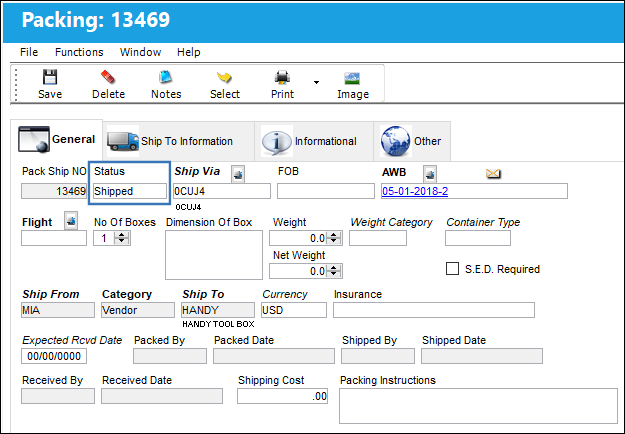This screenshot has width=625, height=434.
Task: Click the Container Type field
Action: click(x=478, y=238)
